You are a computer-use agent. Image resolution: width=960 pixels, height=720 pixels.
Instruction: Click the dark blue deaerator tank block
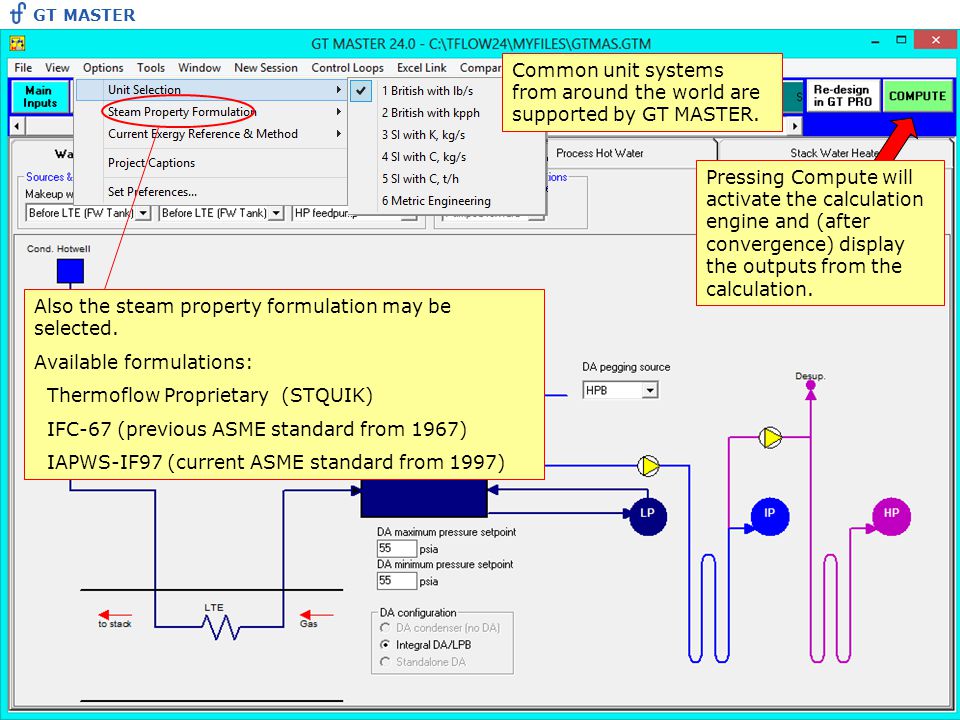pyautogui.click(x=424, y=498)
